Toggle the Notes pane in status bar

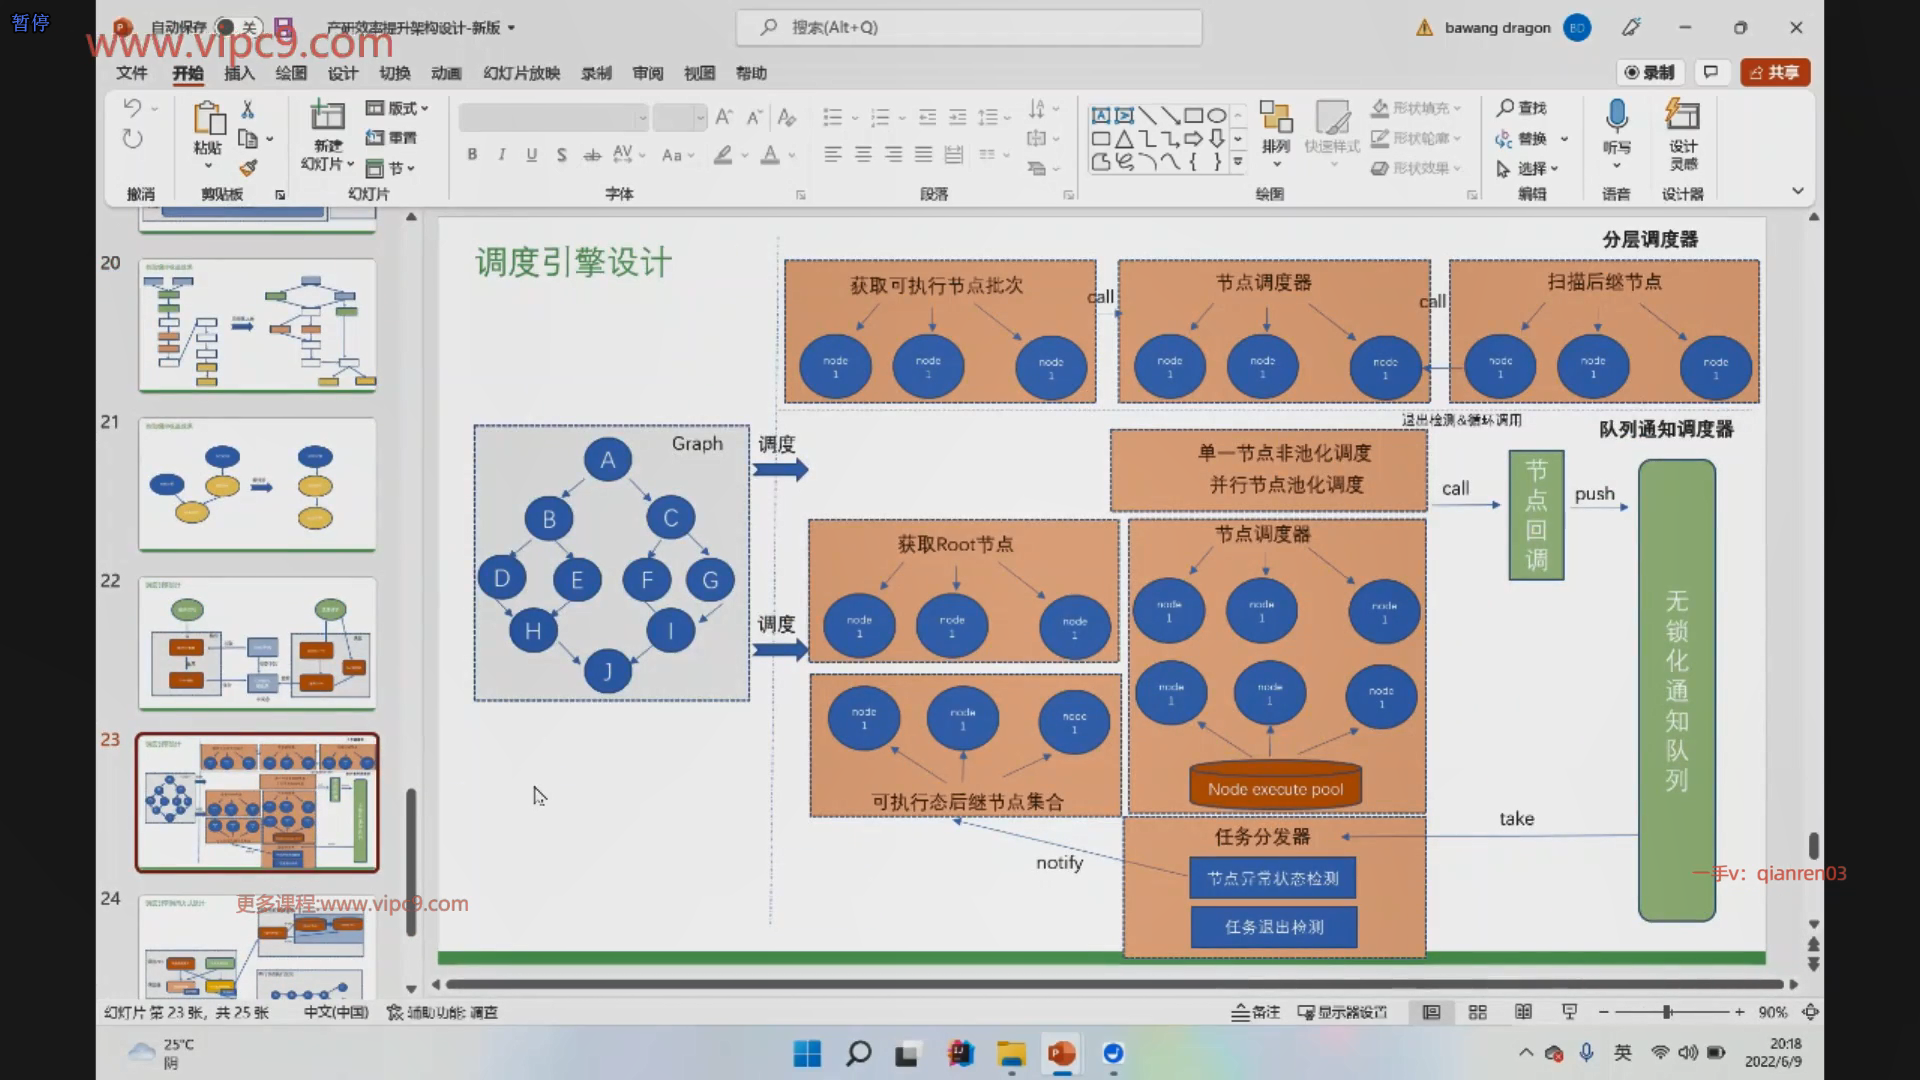tap(1255, 1012)
